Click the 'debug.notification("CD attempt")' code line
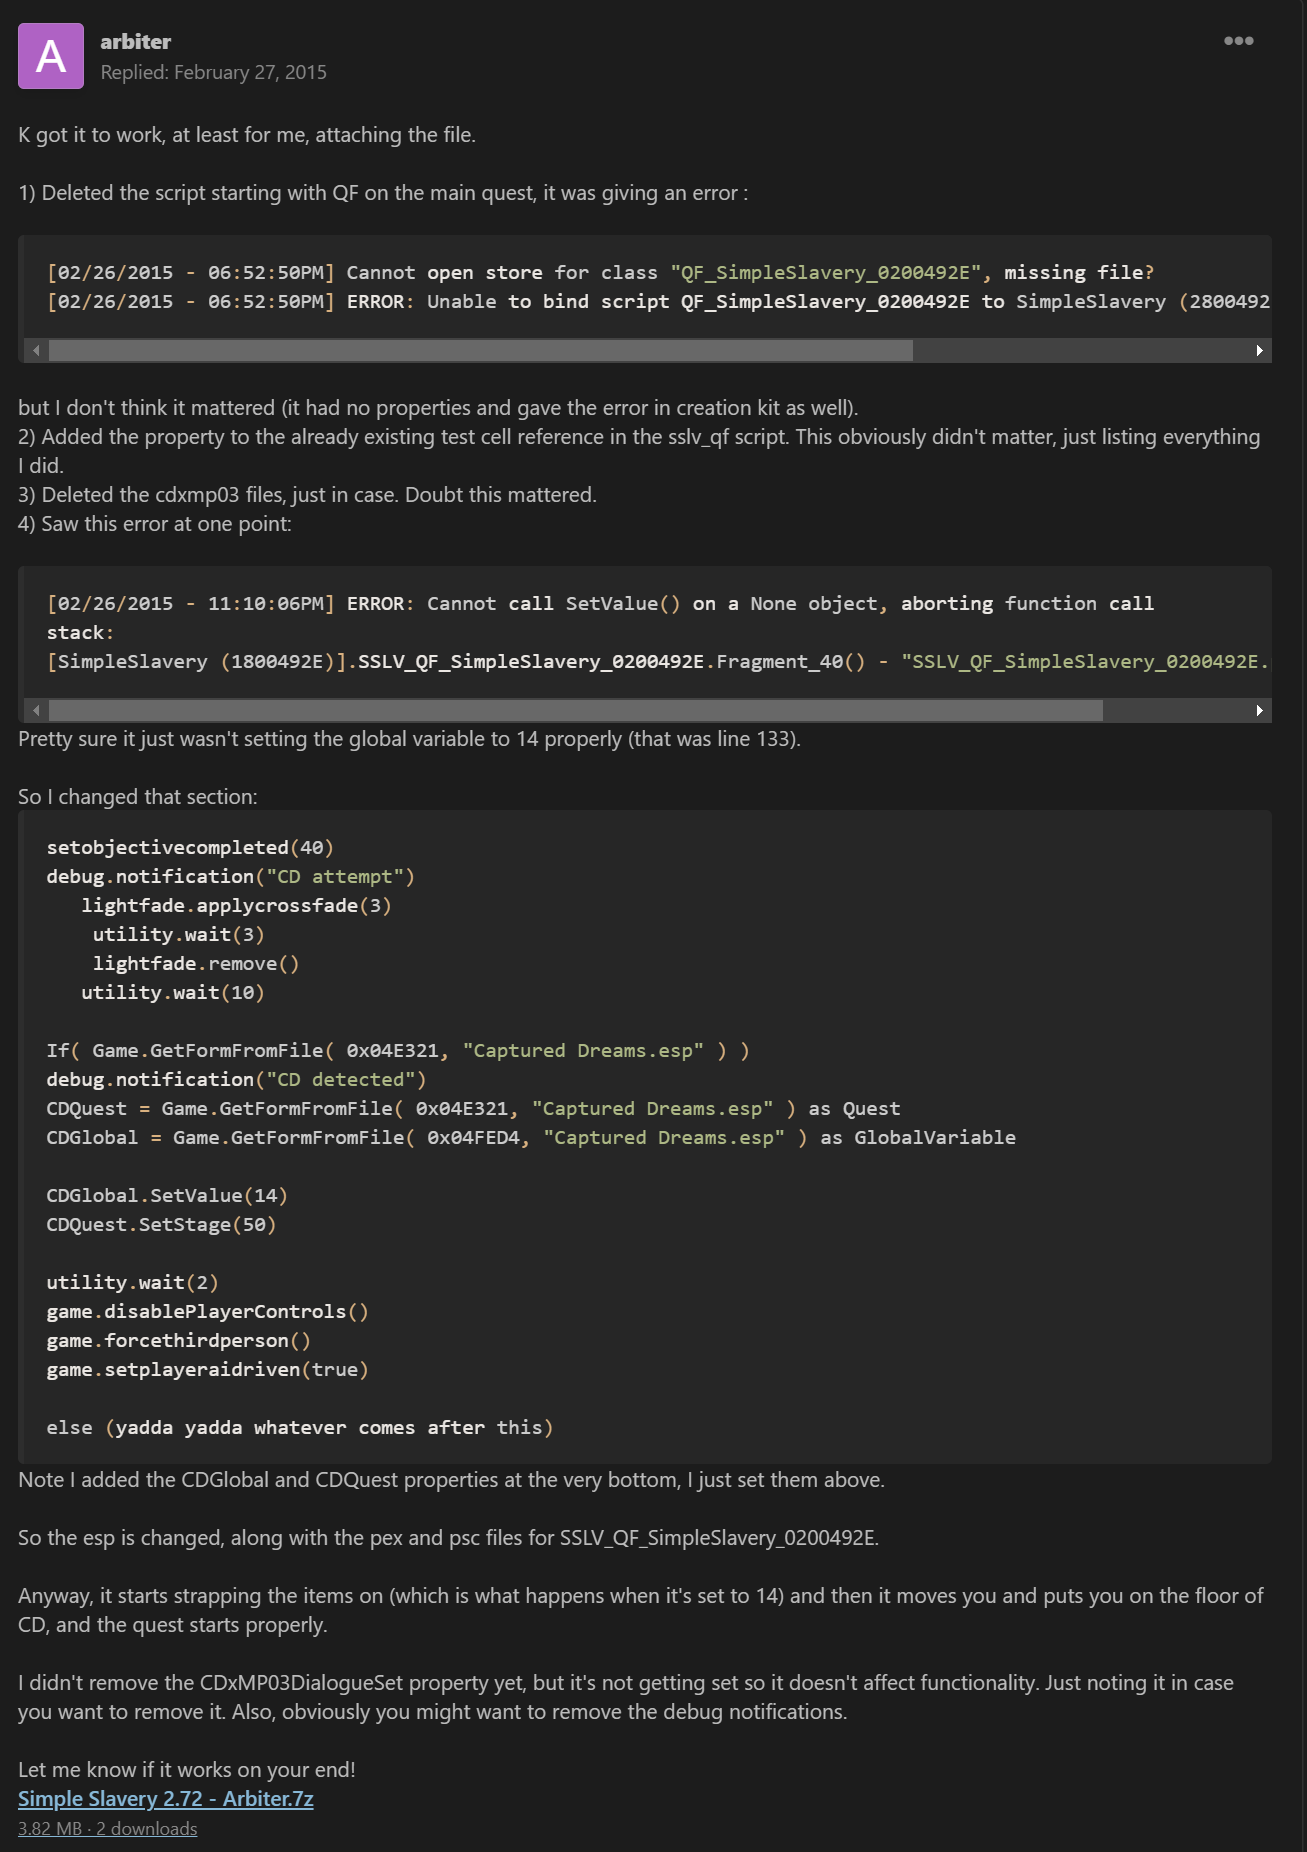1307x1852 pixels. [x=230, y=876]
